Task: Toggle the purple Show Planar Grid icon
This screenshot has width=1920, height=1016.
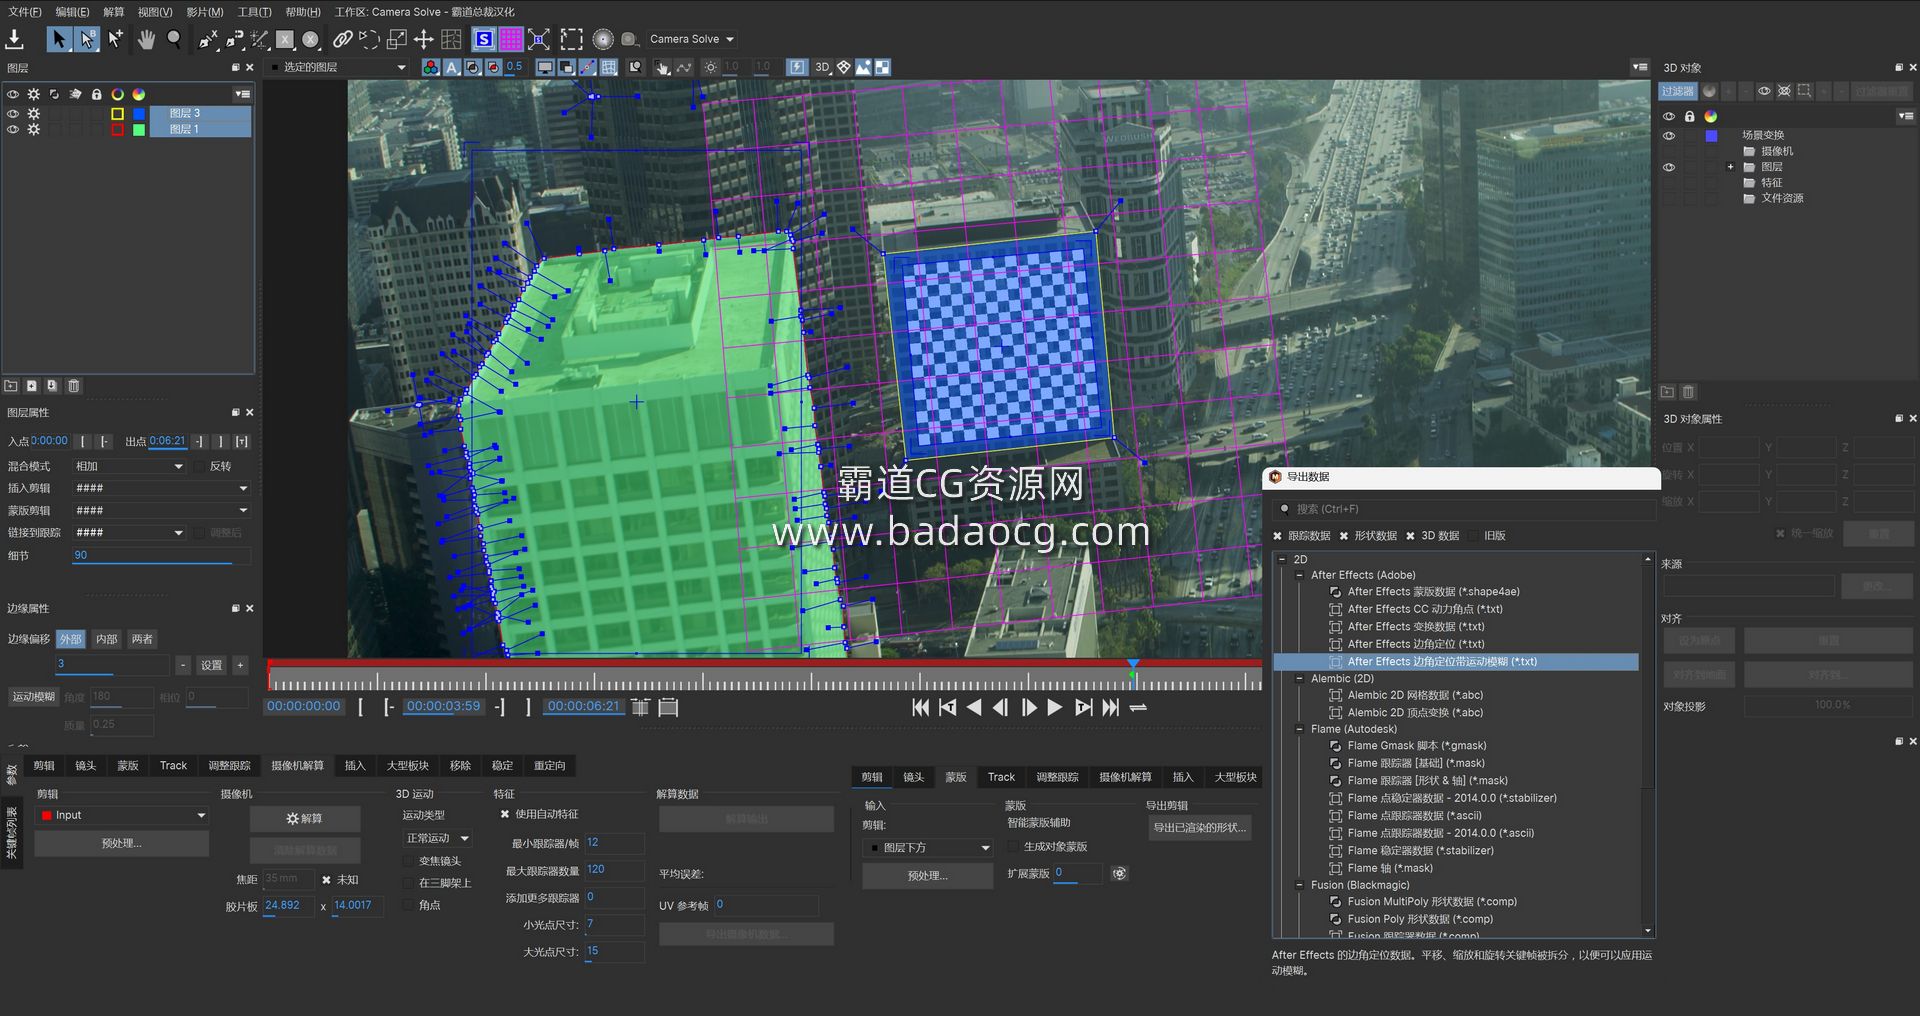Action: 511,39
